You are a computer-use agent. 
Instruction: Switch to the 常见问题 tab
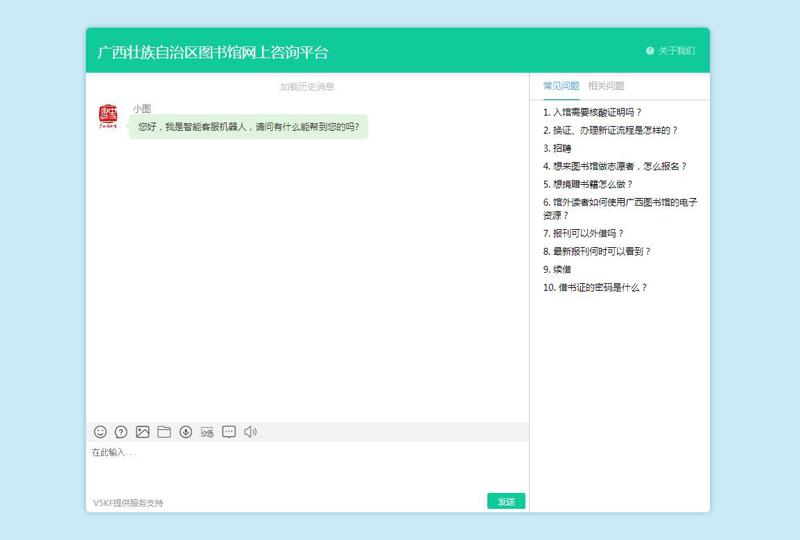coord(561,86)
